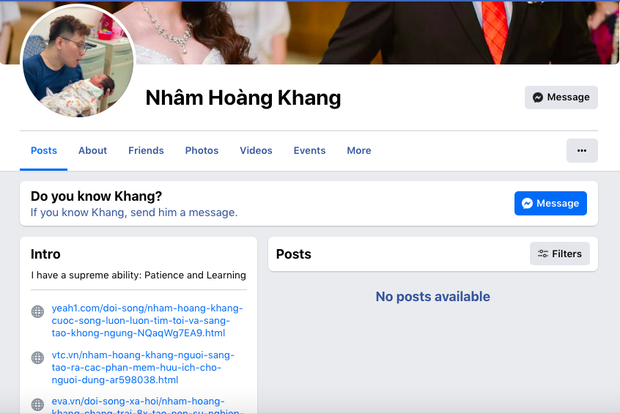The height and width of the screenshot is (414, 620).
Task: Click Messenger icon in gray Message button
Action: 538,98
